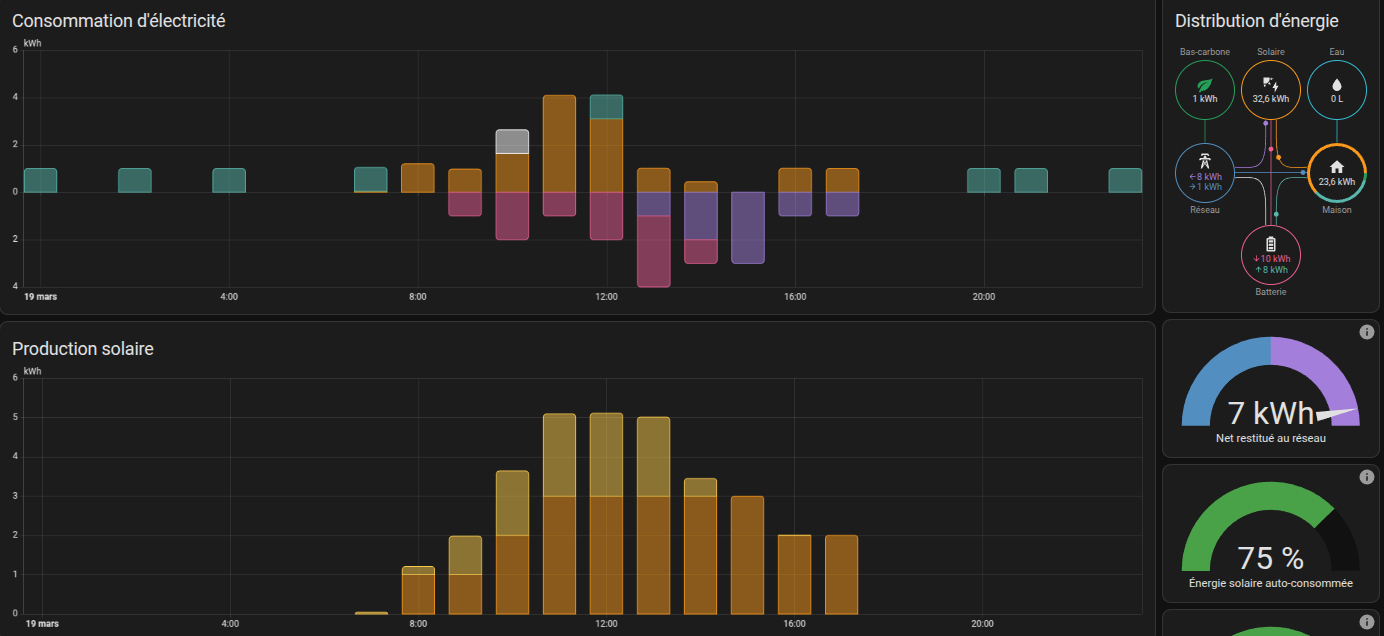
Task: Open info icon on Énergie solaire auto-consommée gauge
Action: pos(1367,477)
